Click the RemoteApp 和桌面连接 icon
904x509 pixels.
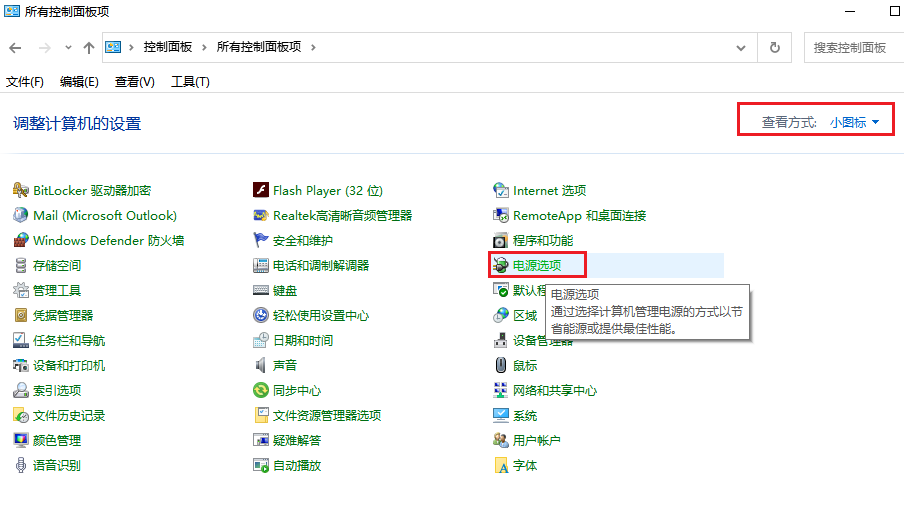click(x=500, y=215)
